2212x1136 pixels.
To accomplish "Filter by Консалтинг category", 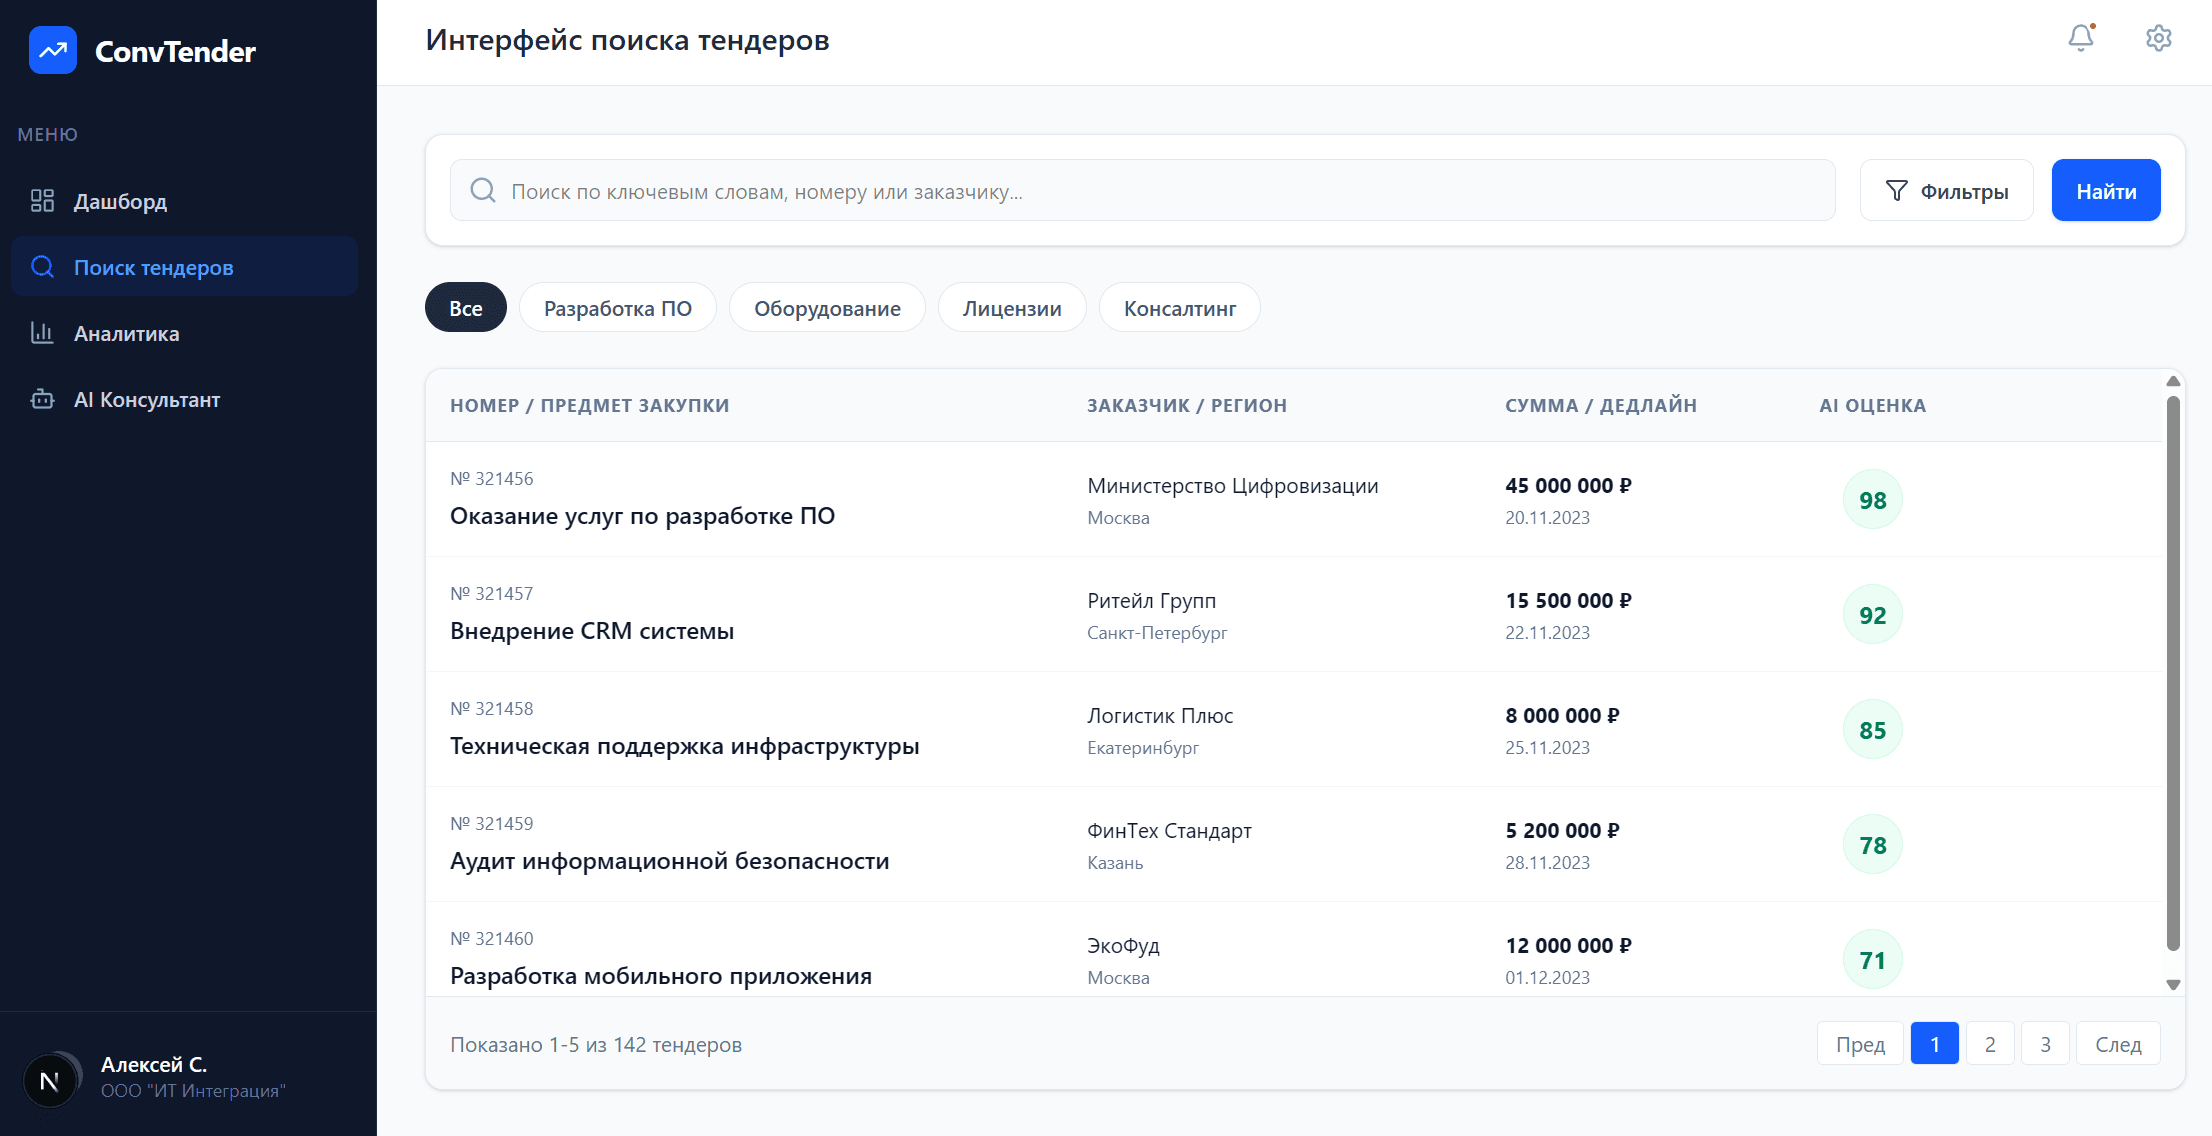I will [x=1180, y=308].
